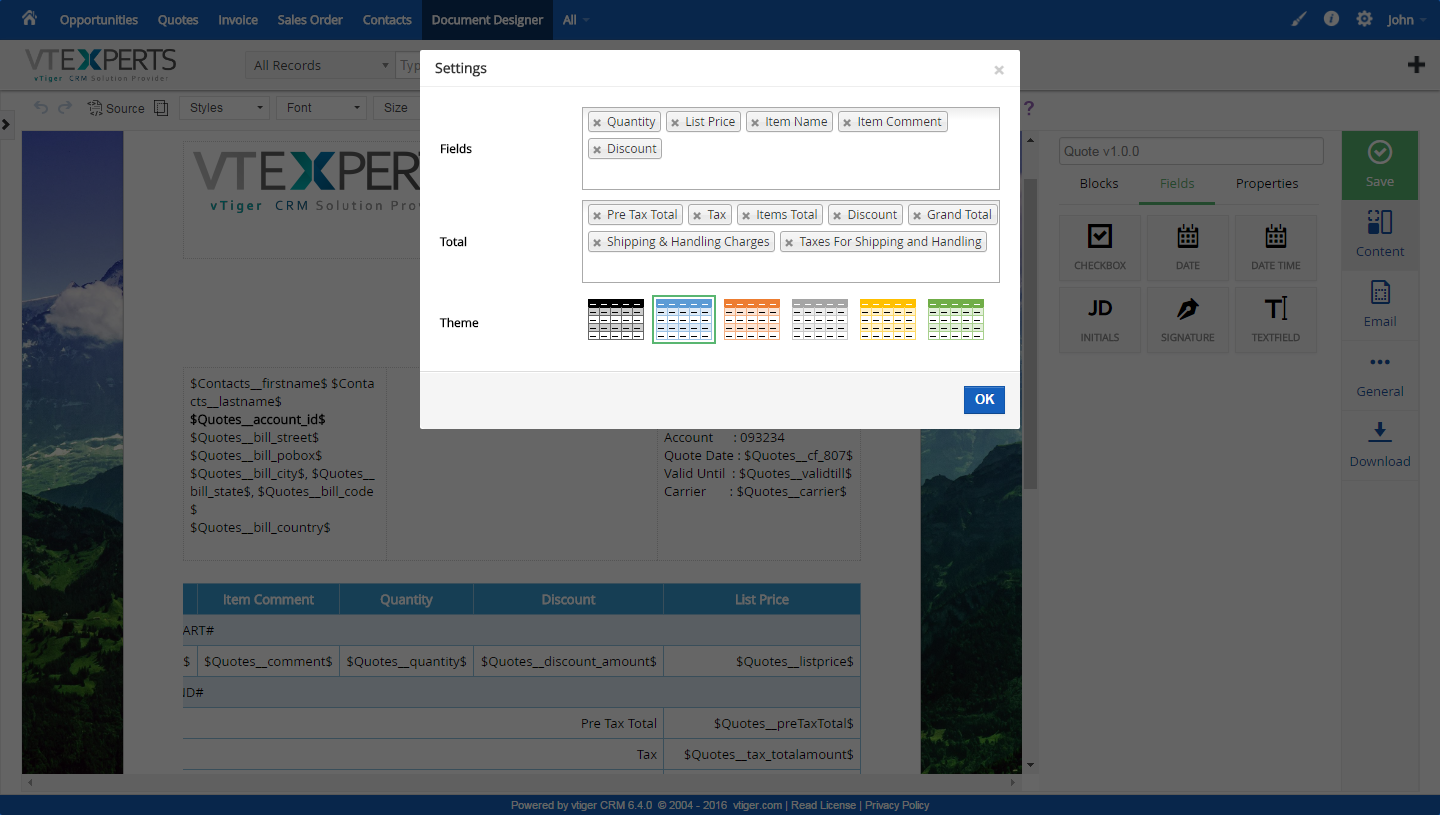The width and height of the screenshot is (1440, 815).
Task: Click the Download side button
Action: [x=1380, y=445]
